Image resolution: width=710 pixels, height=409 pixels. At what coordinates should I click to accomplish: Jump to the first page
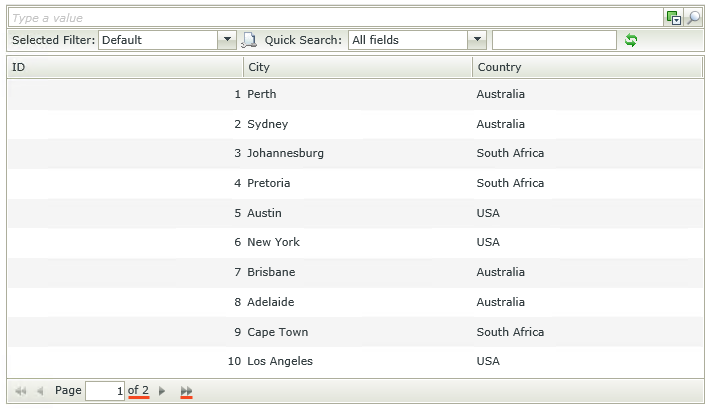tap(20, 391)
